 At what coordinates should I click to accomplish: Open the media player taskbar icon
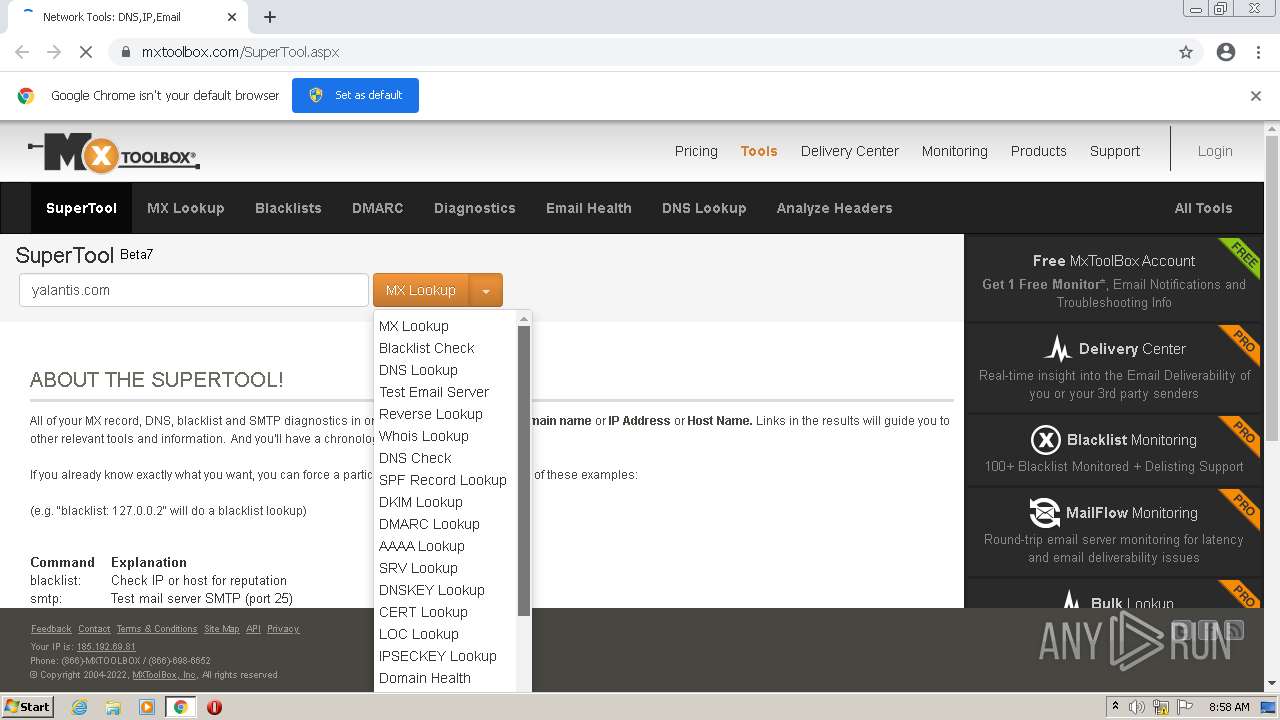(x=147, y=707)
